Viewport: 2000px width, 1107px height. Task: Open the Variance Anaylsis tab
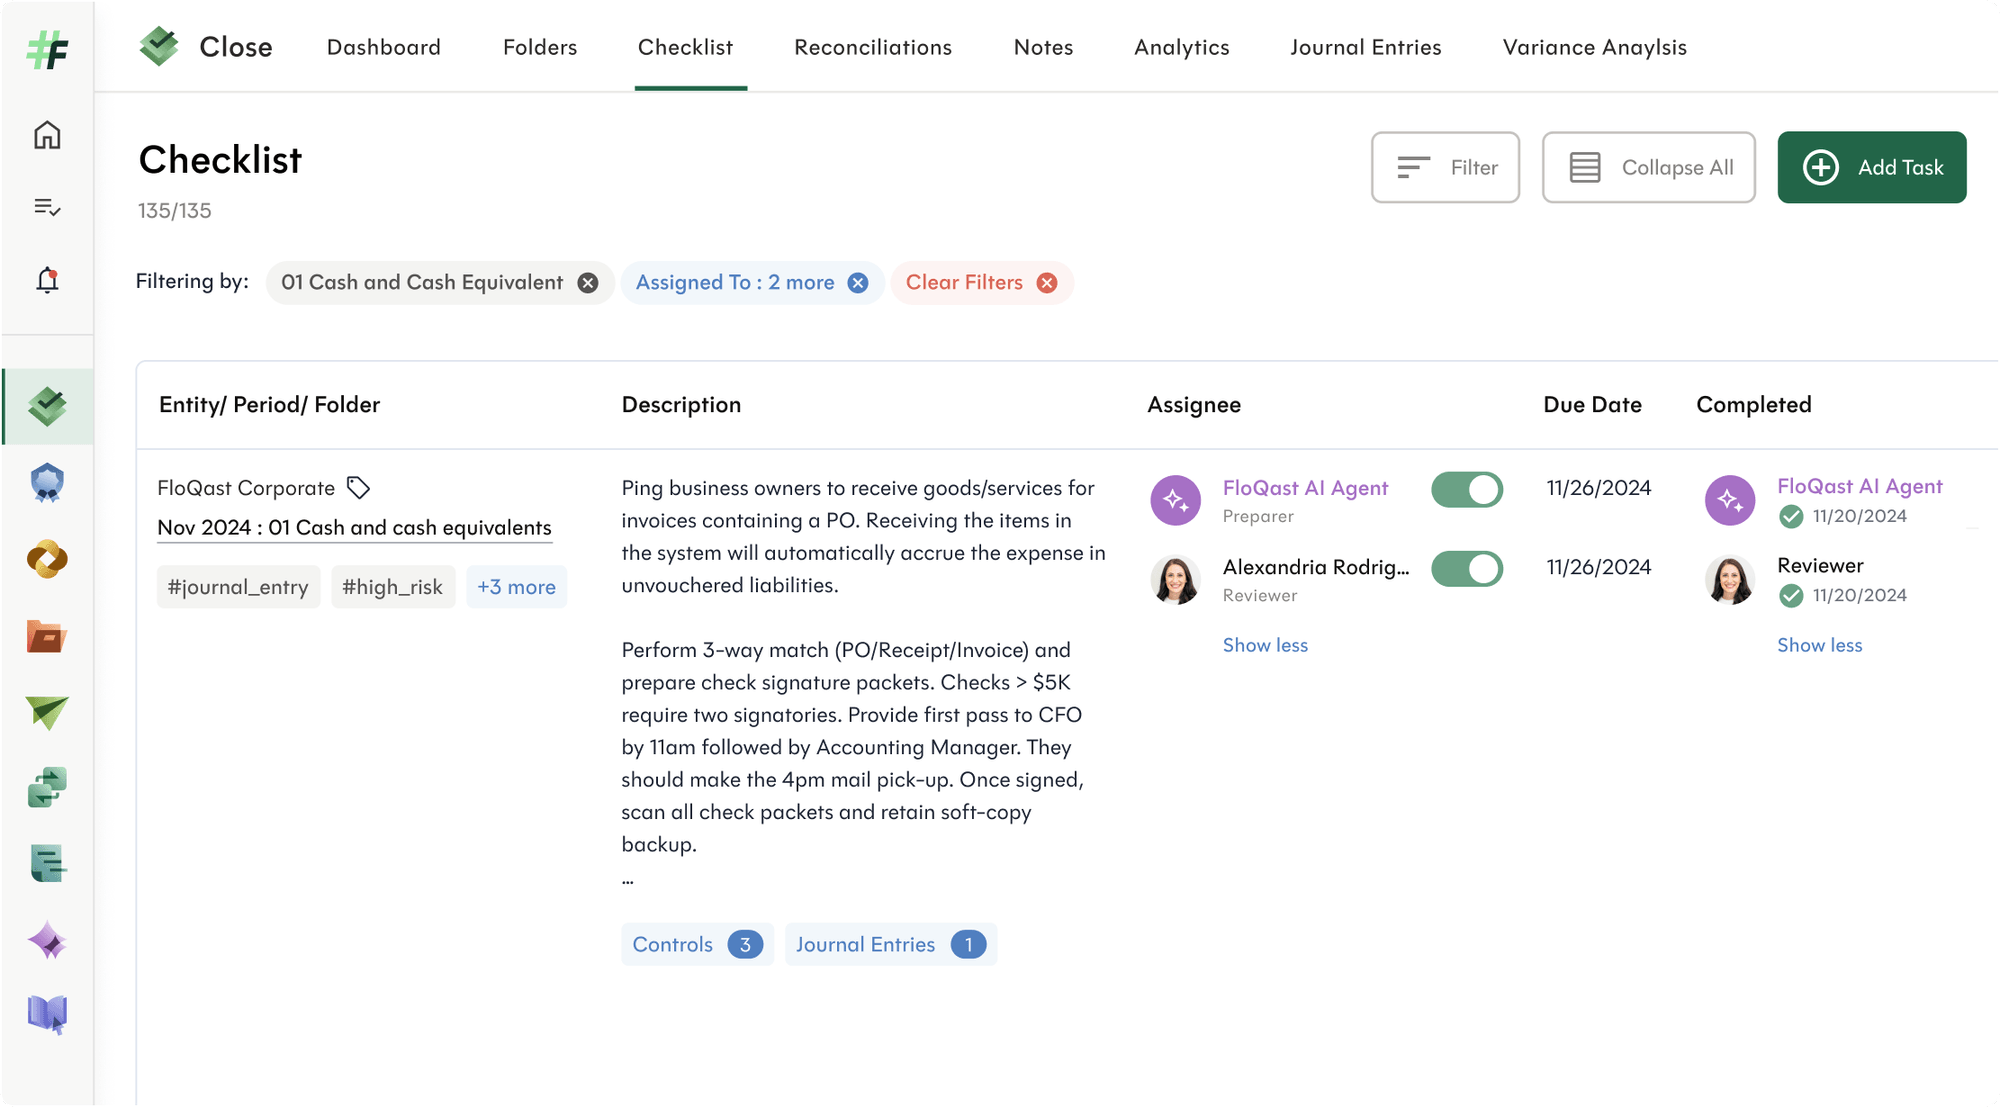point(1594,47)
